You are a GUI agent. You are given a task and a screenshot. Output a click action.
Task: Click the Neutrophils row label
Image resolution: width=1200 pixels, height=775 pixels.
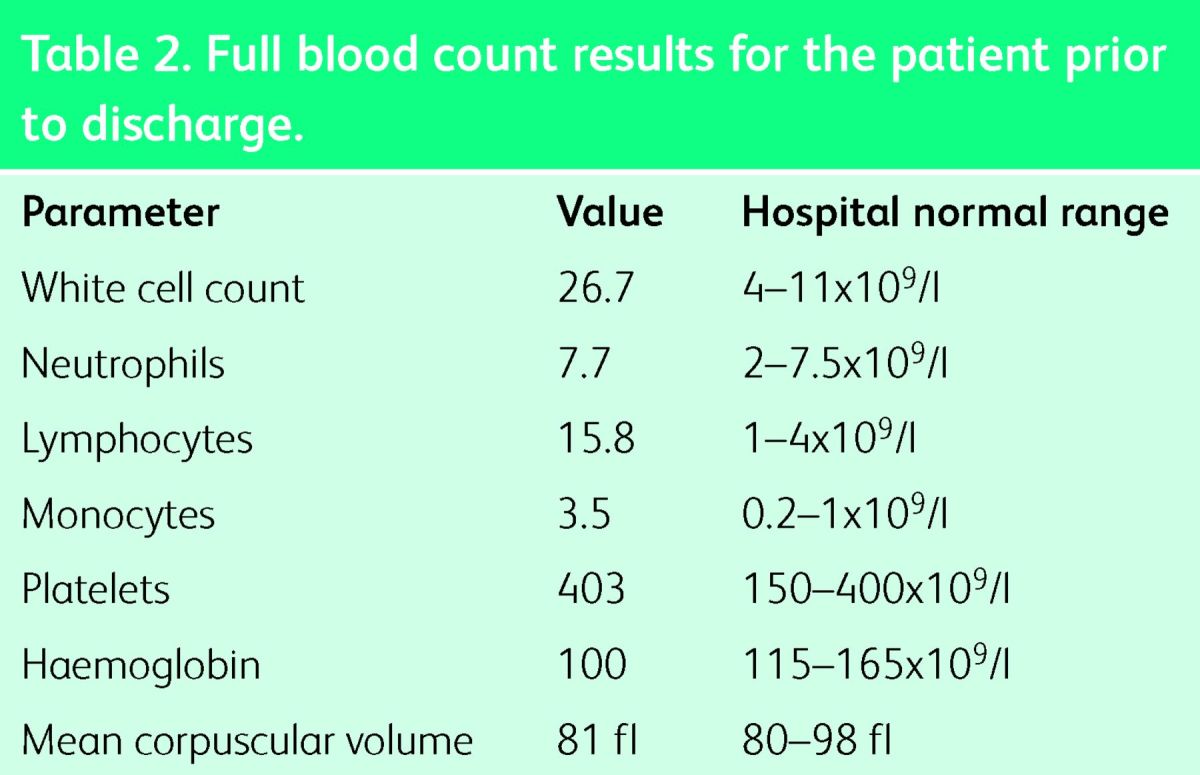tap(123, 364)
